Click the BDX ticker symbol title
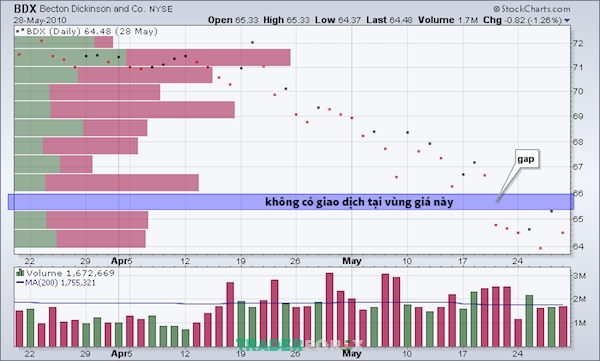Viewport: 600px width, 361px height. [x=25, y=8]
